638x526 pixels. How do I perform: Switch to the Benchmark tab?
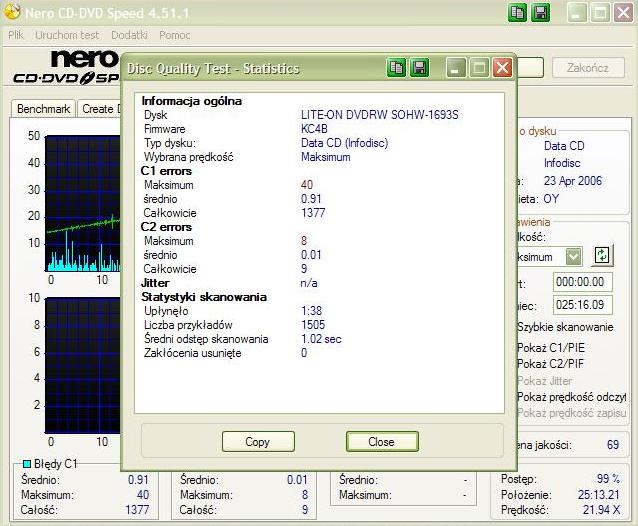(44, 109)
